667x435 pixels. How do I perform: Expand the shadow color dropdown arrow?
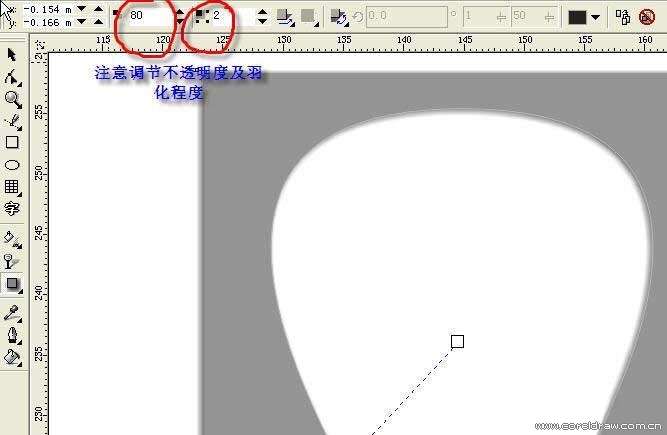pyautogui.click(x=596, y=17)
